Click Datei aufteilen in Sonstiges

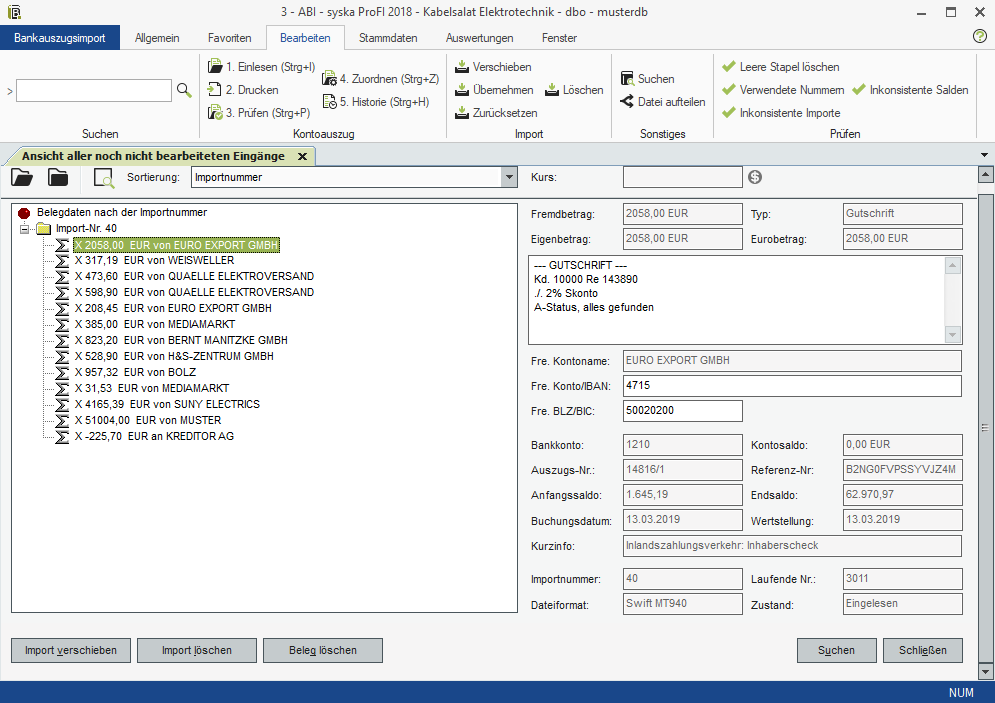pyautogui.click(x=662, y=102)
